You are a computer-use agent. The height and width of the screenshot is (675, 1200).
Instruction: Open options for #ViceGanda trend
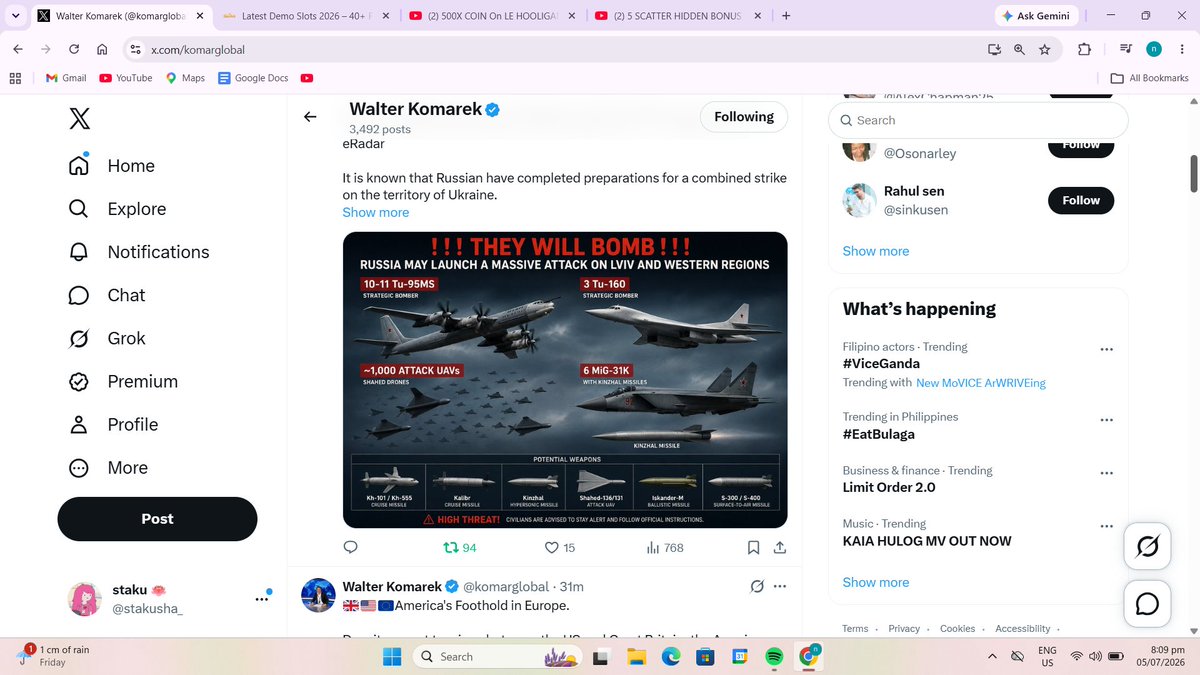[1106, 349]
